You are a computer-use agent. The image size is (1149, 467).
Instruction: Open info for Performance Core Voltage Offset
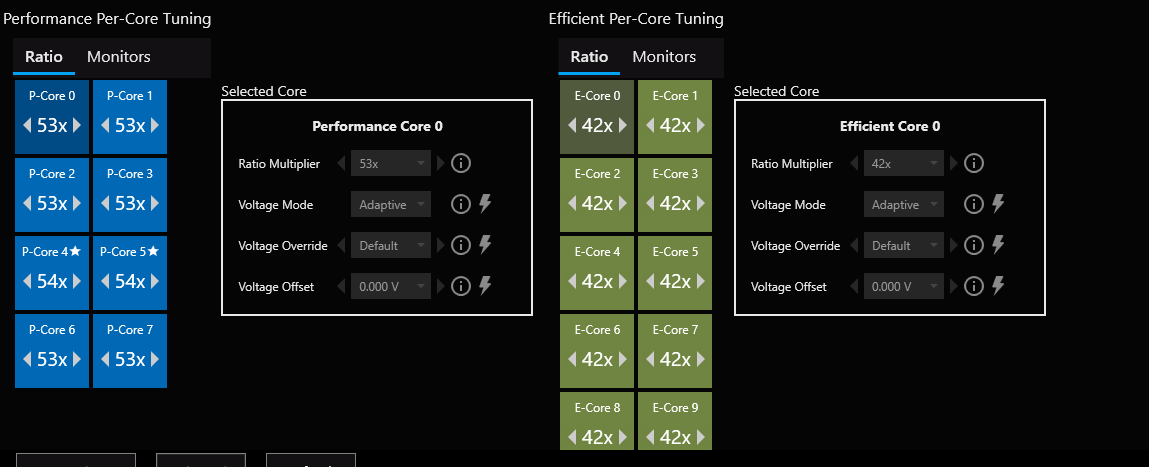460,286
